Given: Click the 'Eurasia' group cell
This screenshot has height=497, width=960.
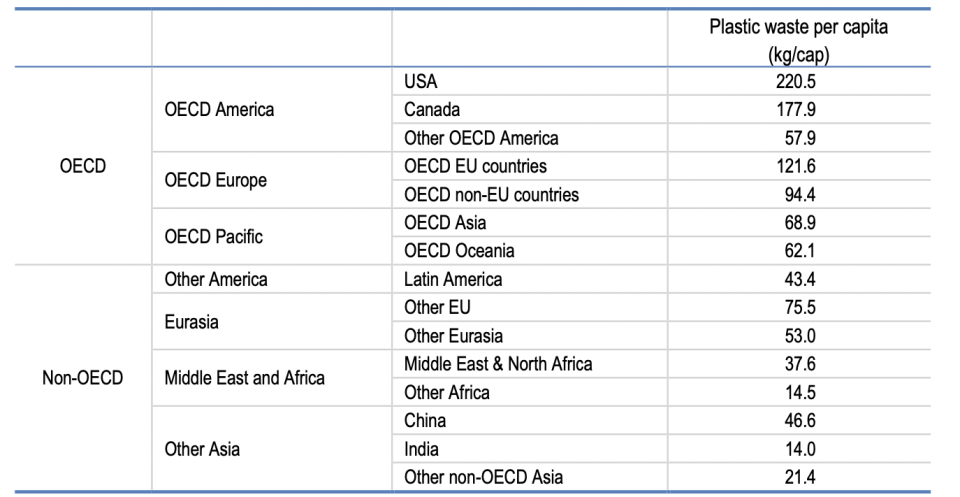Looking at the screenshot, I should (191, 322).
